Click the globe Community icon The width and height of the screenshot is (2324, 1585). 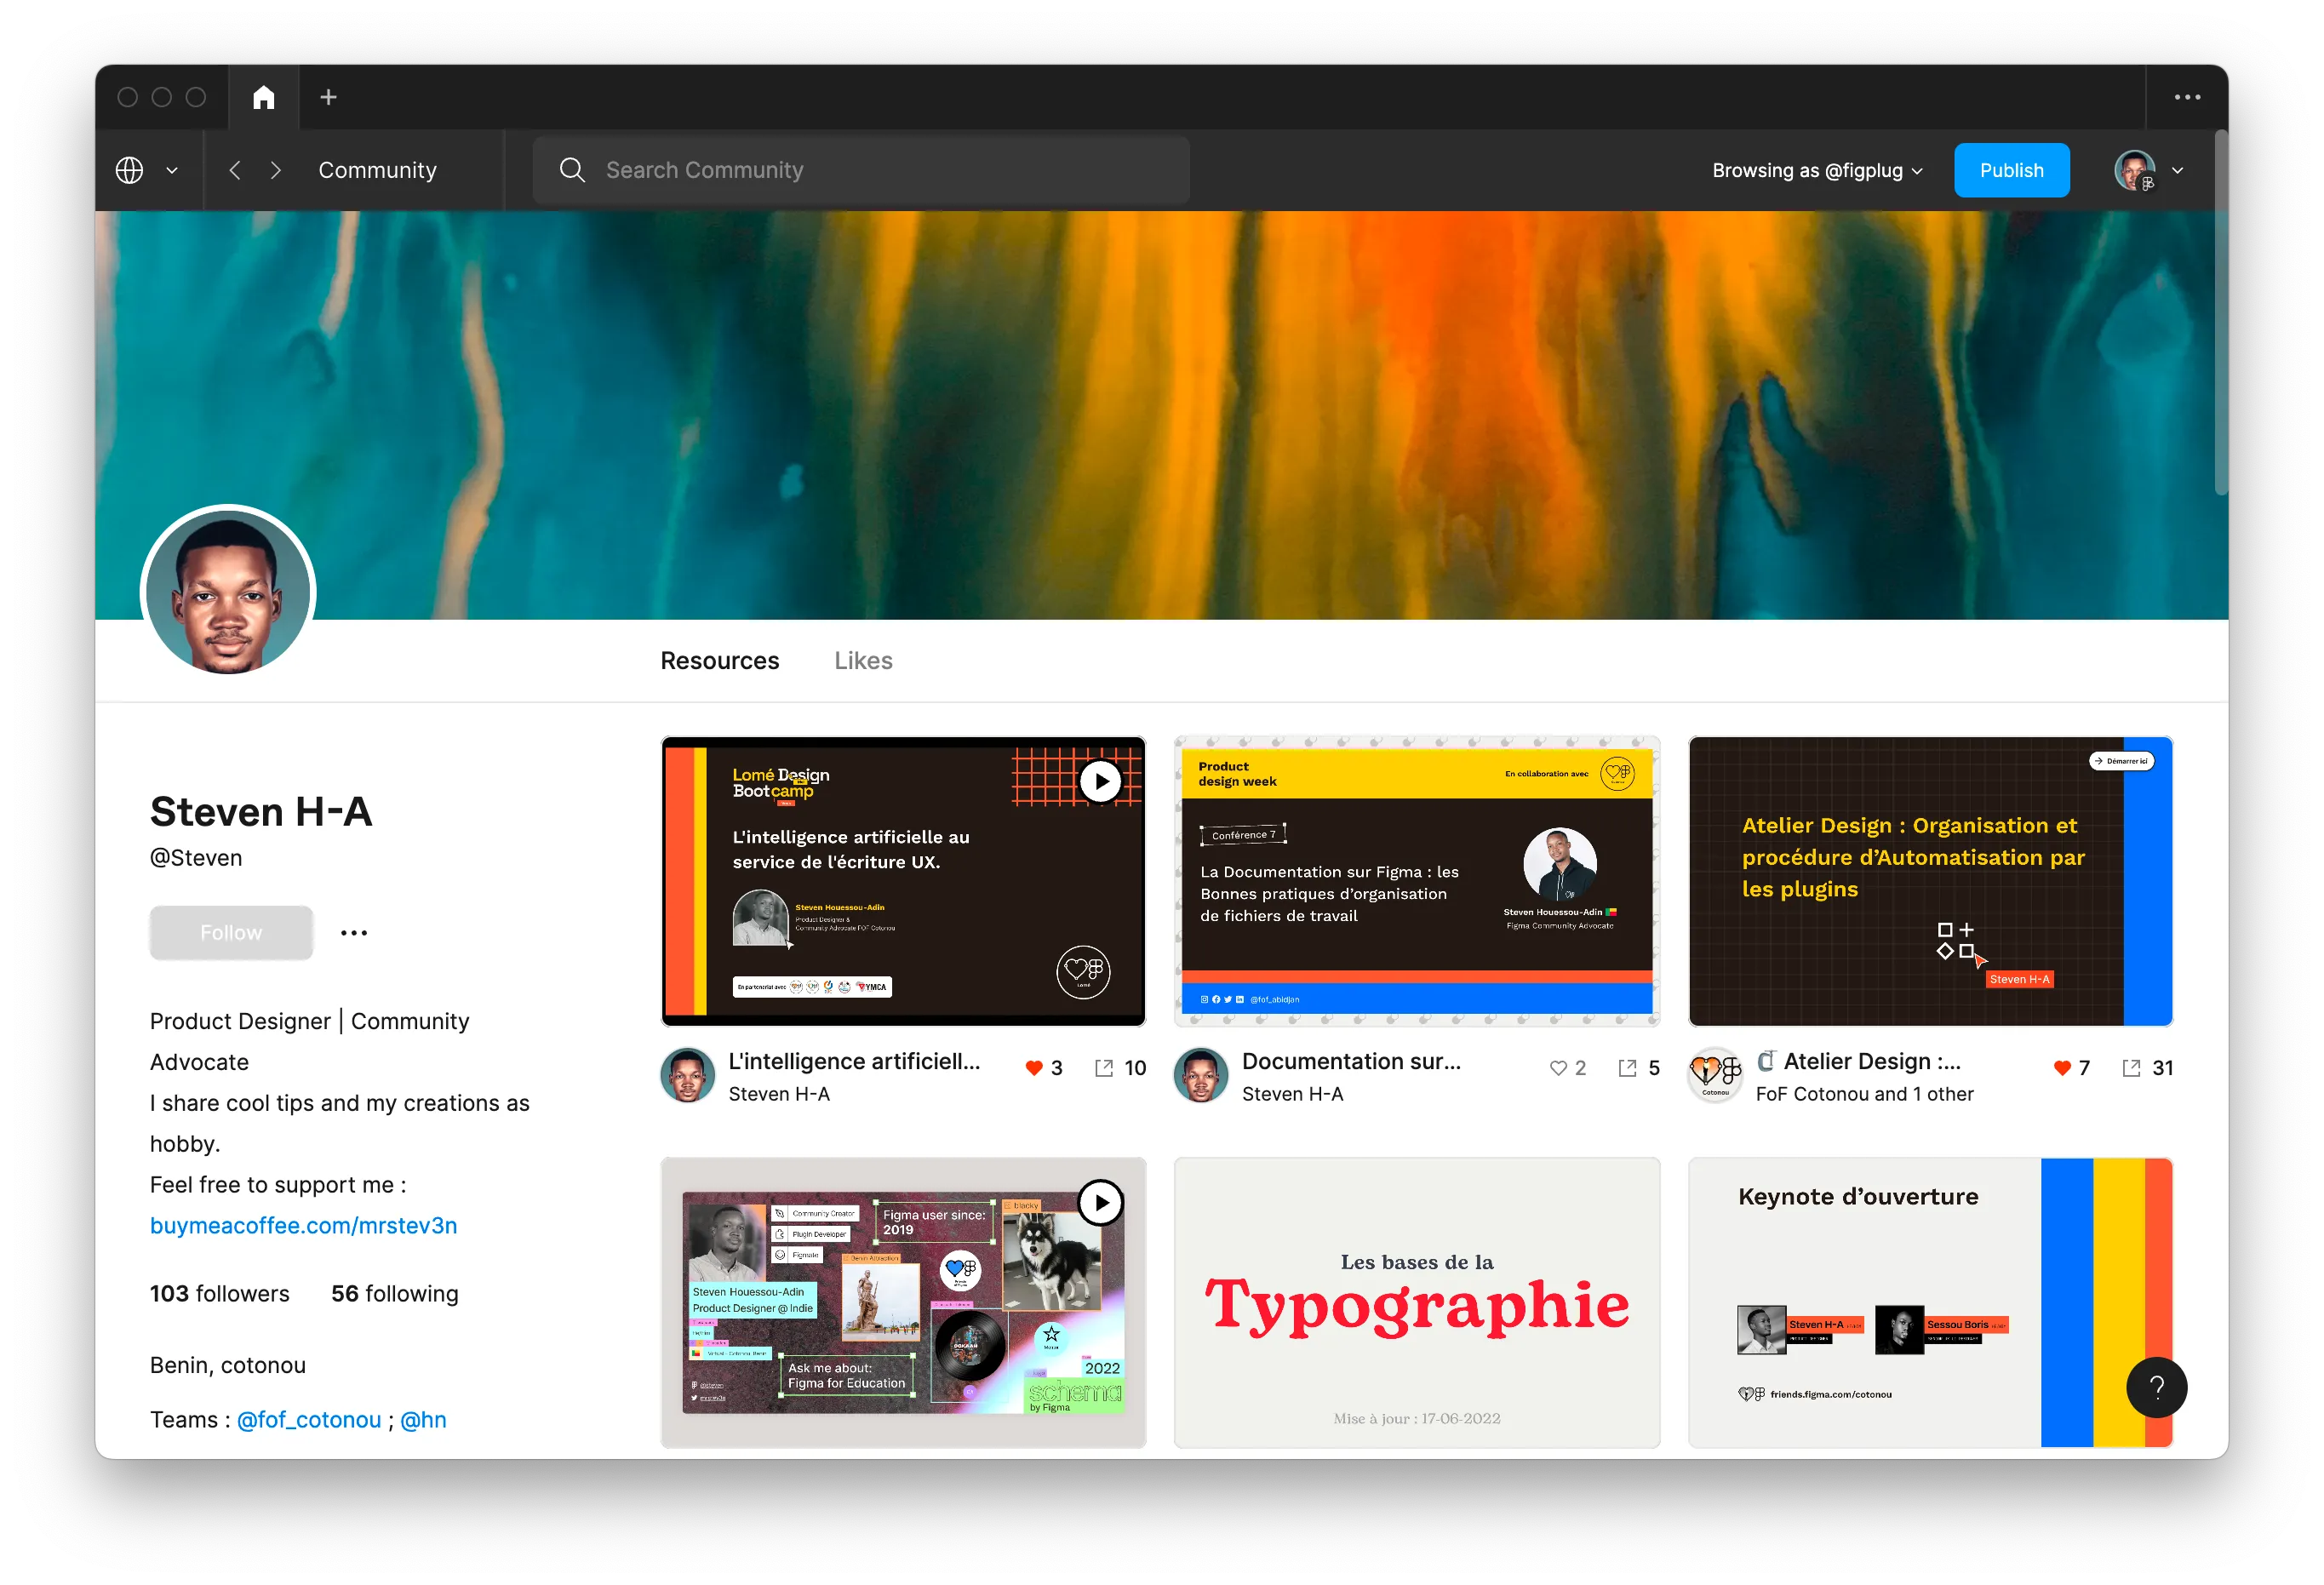(130, 170)
